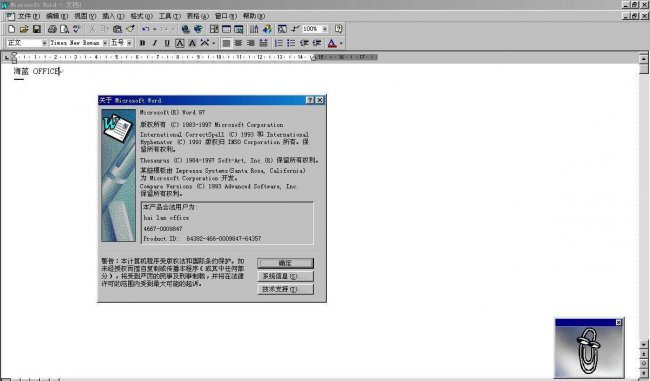Expand the undo history arrow

(x=154, y=29)
